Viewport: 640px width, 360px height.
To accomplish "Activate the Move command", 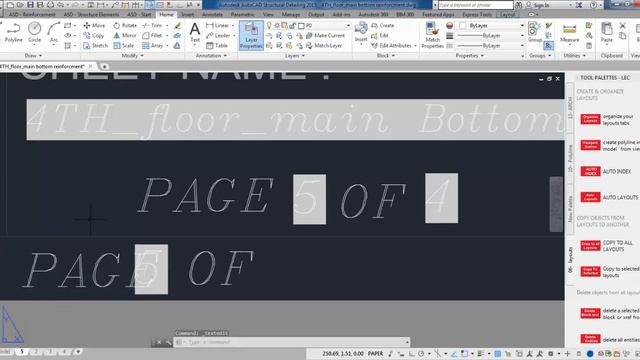I will (x=94, y=25).
